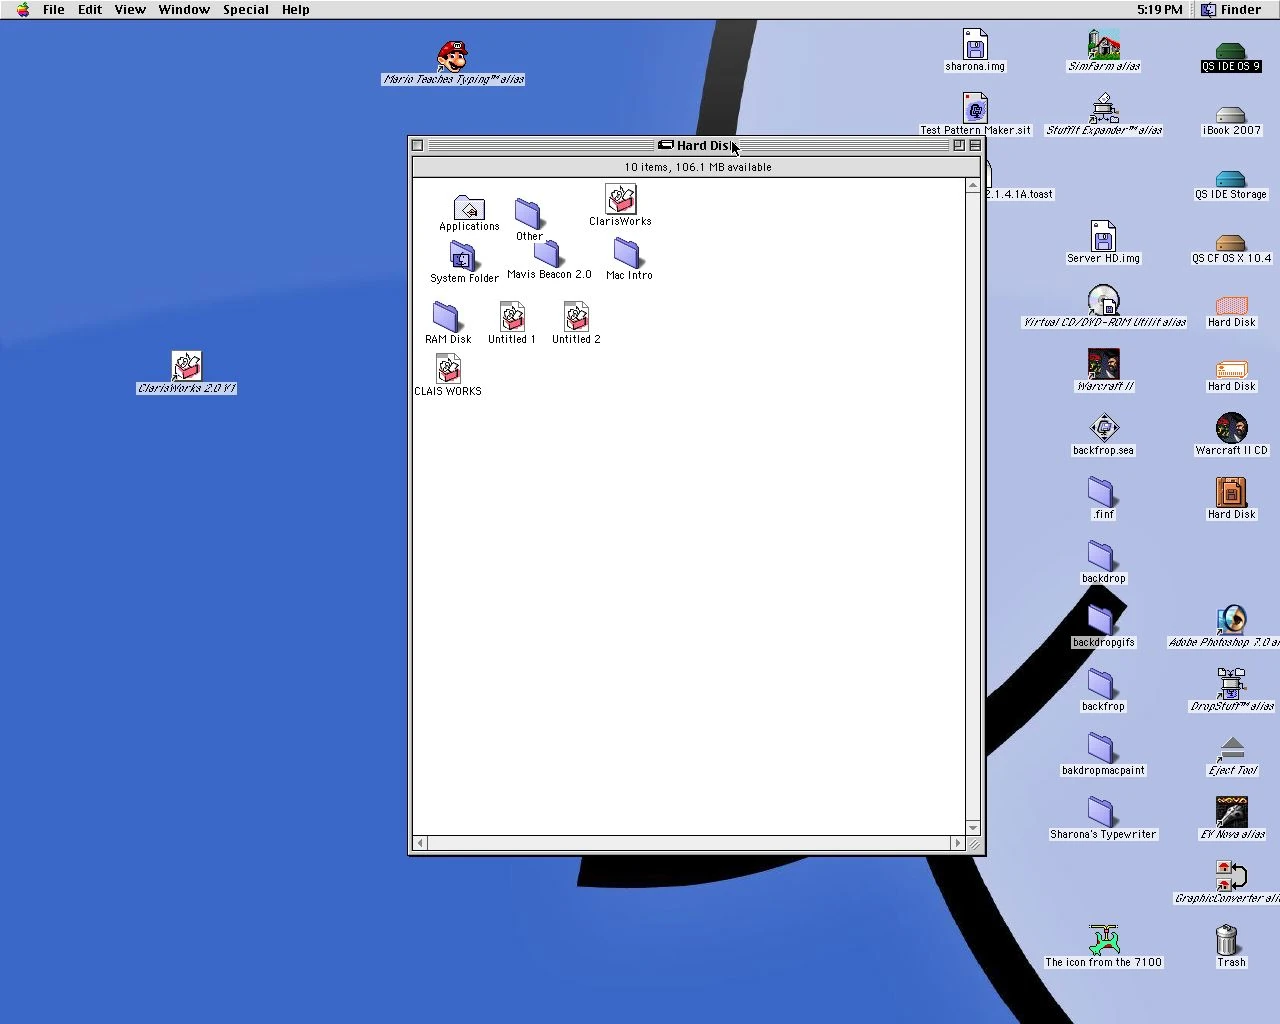The image size is (1280, 1024).
Task: Click the vertical scrollbar down arrow
Action: (x=972, y=828)
